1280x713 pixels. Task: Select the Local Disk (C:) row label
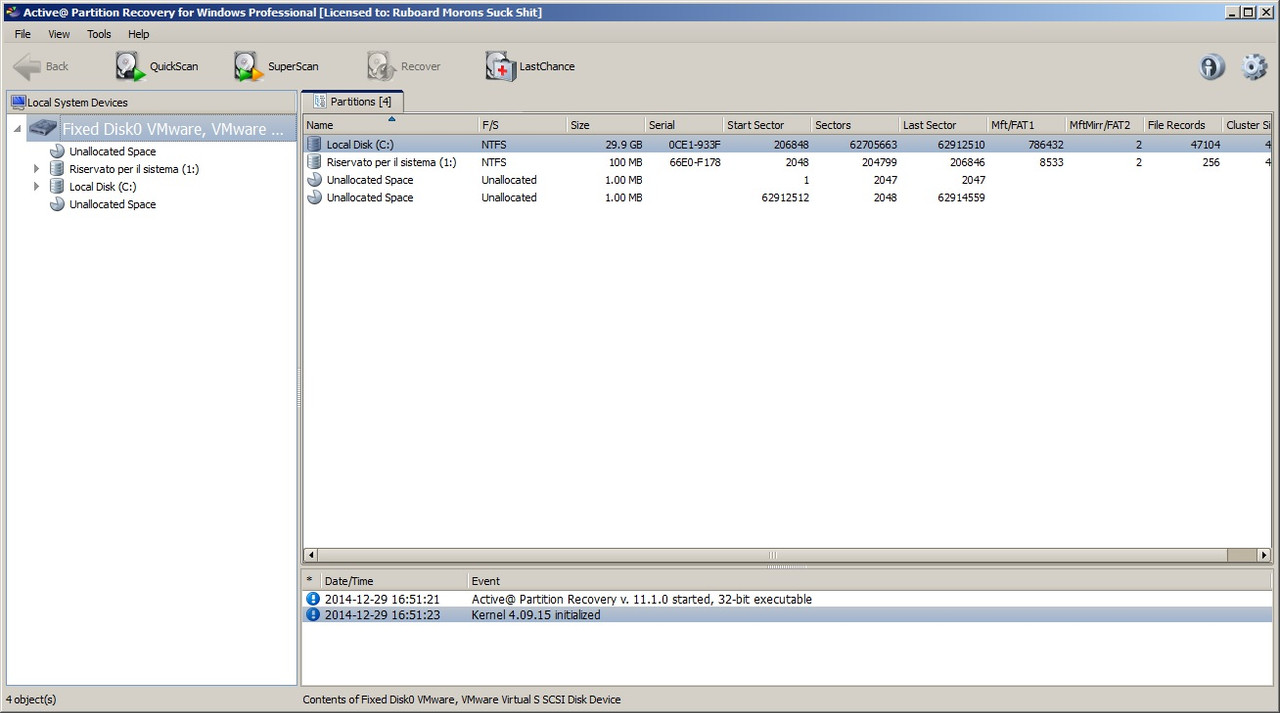(359, 145)
